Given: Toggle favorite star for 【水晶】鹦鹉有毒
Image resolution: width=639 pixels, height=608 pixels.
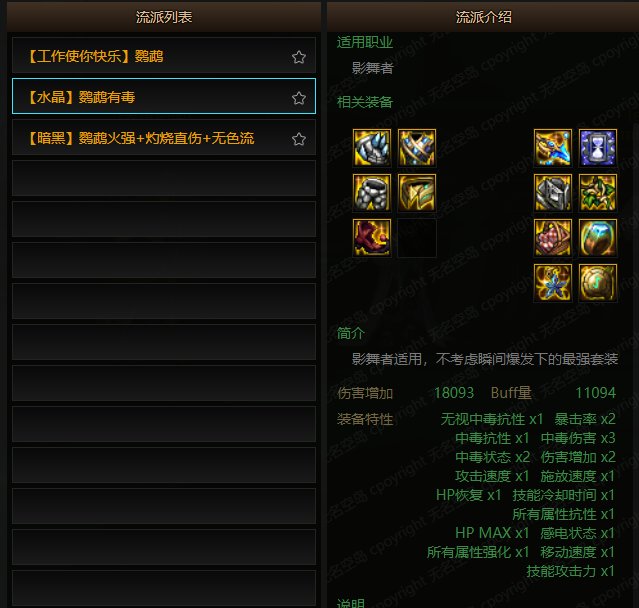Looking at the screenshot, I should [x=299, y=98].
